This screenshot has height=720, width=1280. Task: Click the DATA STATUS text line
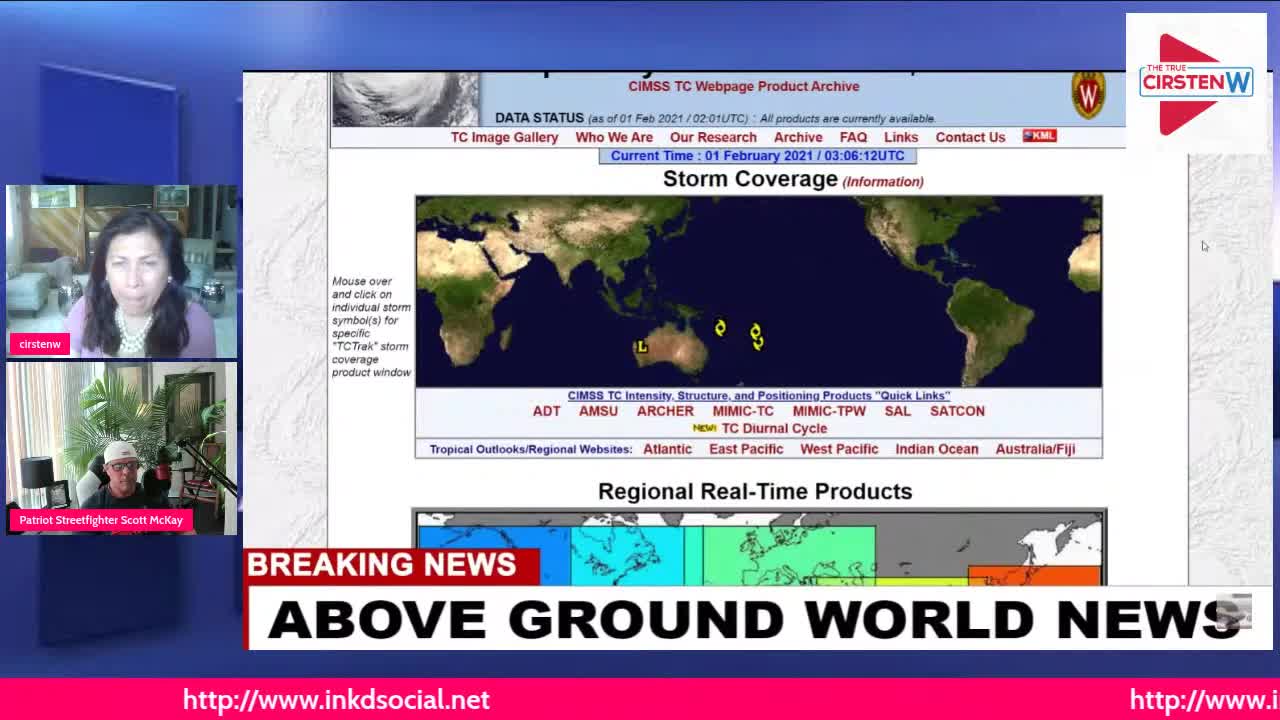715,118
